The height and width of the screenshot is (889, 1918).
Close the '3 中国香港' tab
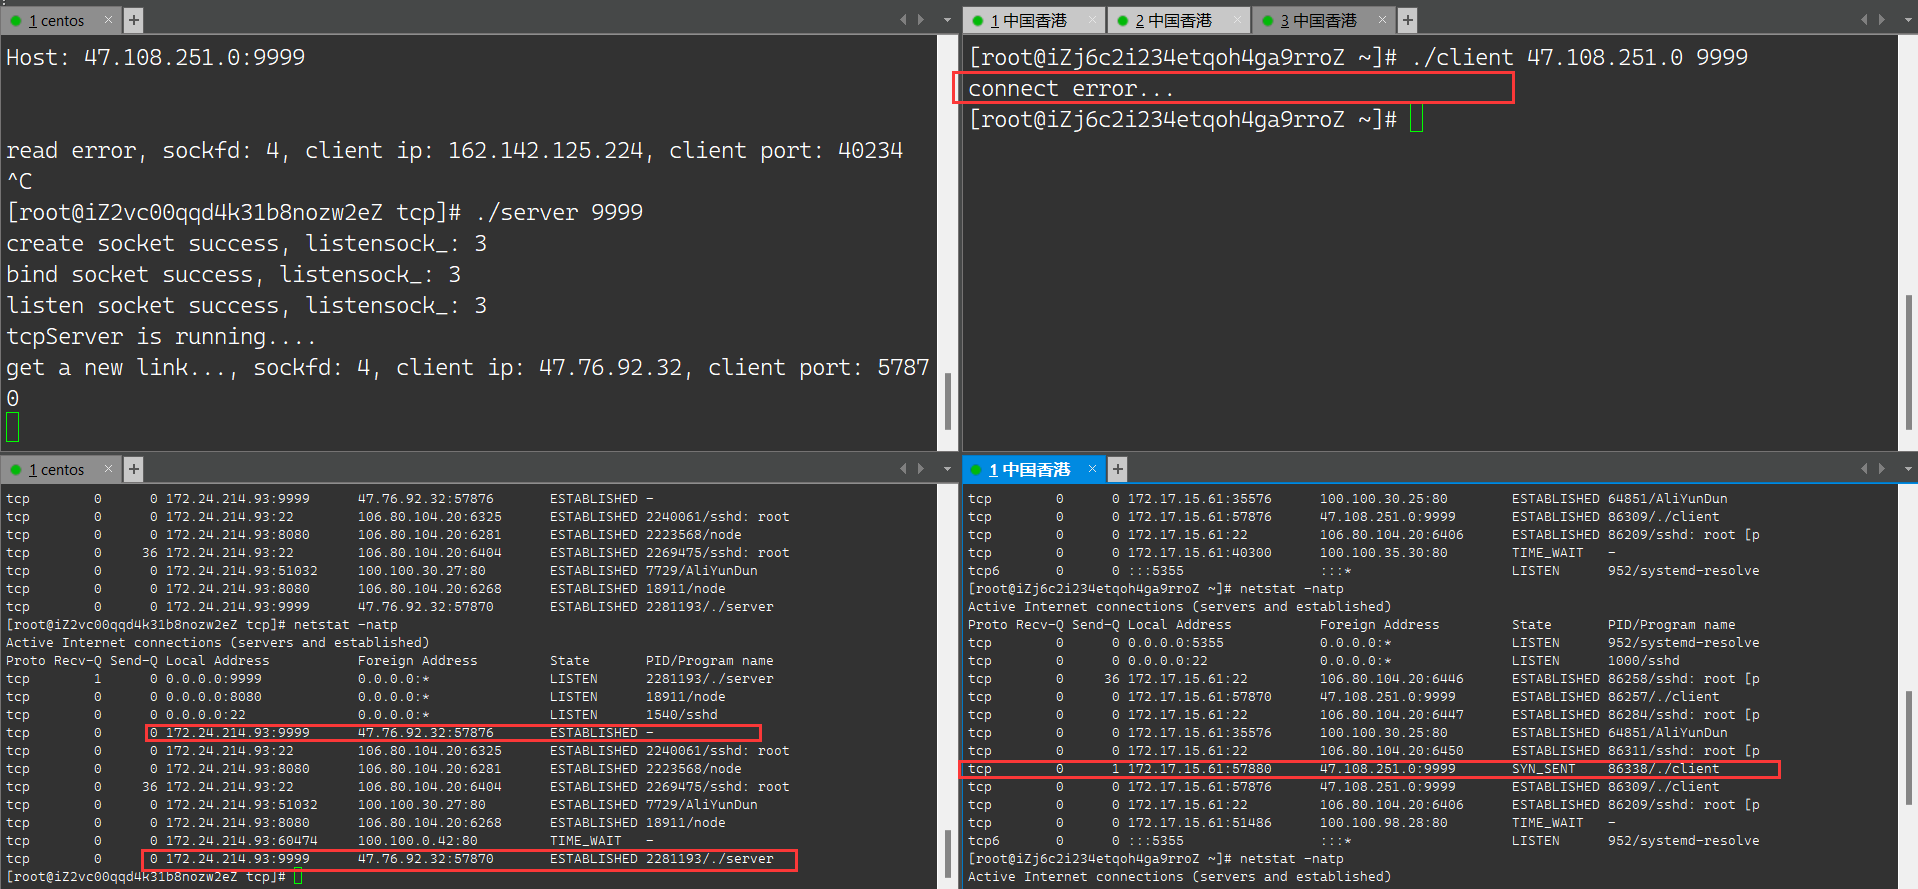click(x=1383, y=20)
